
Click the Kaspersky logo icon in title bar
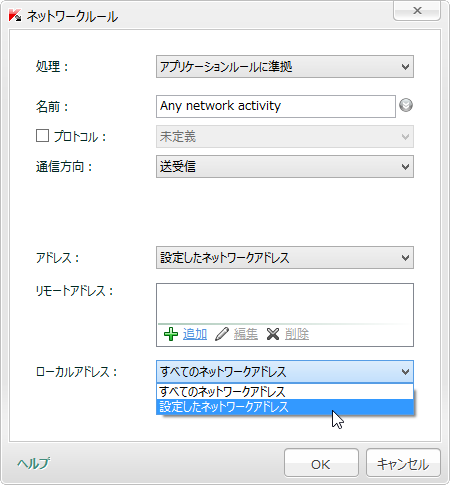(15, 16)
